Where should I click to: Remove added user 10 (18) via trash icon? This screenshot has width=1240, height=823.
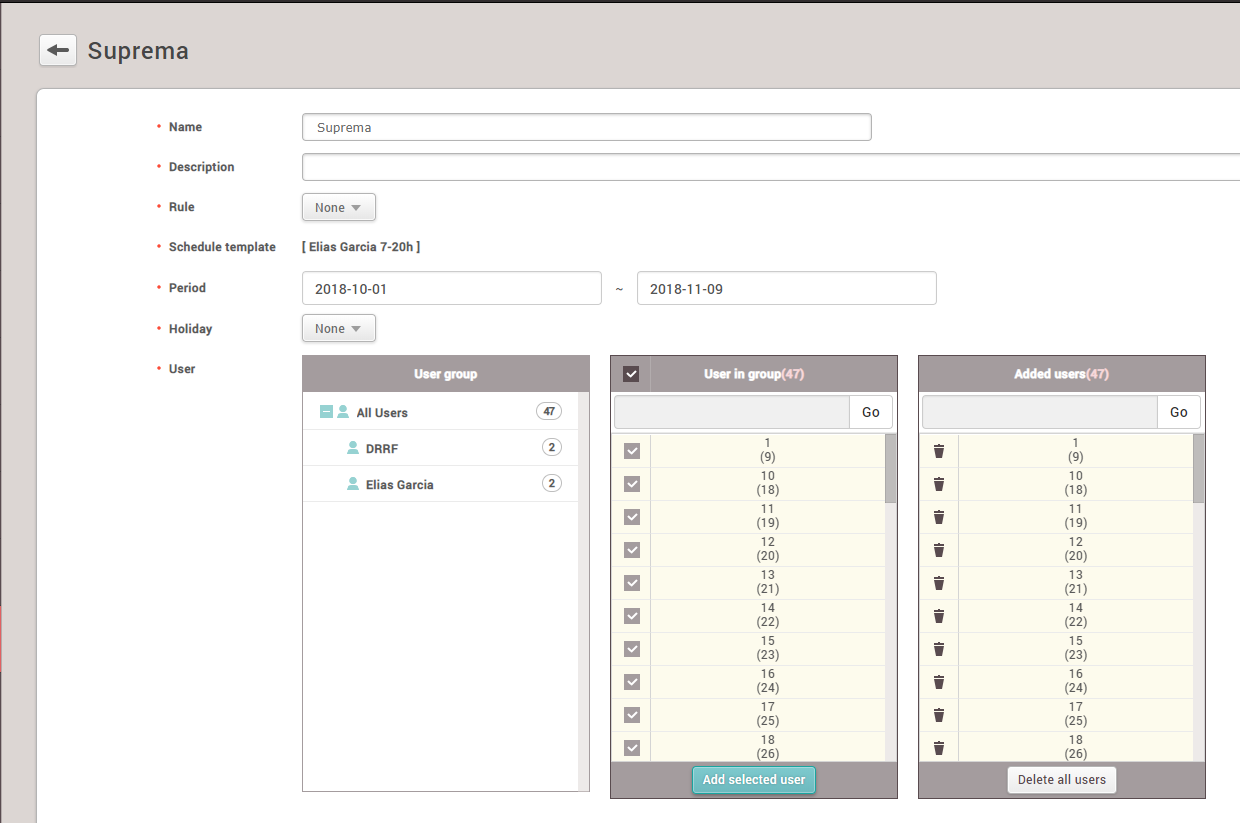coord(938,484)
